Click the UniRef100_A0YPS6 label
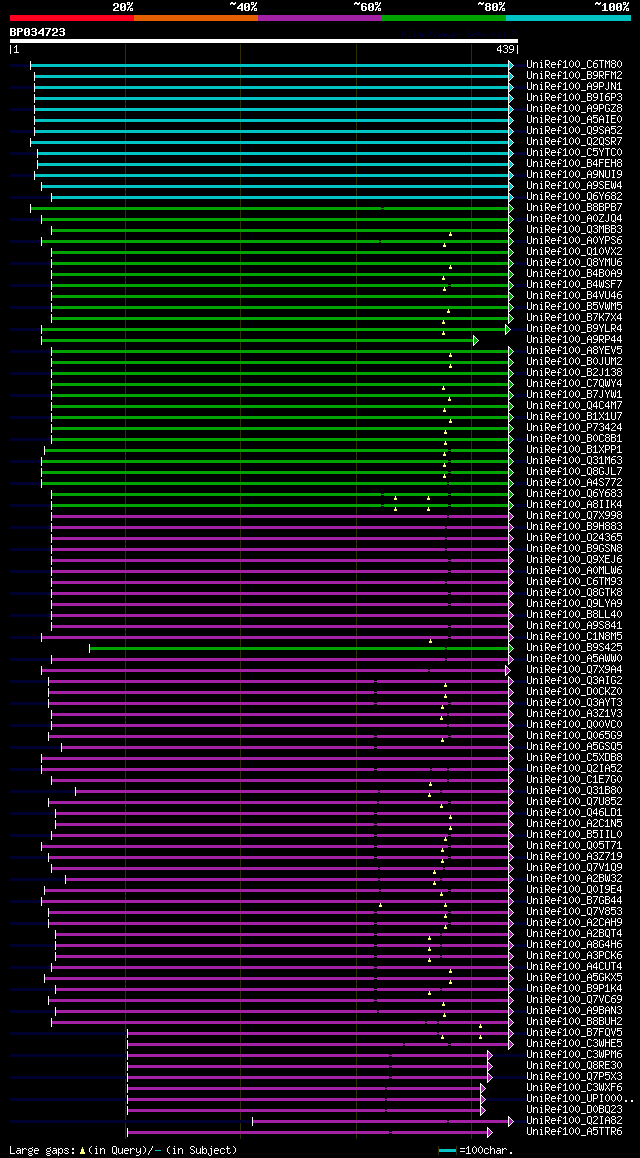640x1158 pixels. 574,241
